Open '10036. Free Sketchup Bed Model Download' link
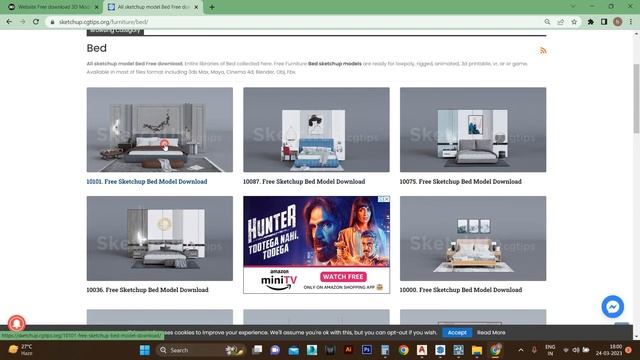Viewport: 640px width, 360px height. pyautogui.click(x=147, y=290)
